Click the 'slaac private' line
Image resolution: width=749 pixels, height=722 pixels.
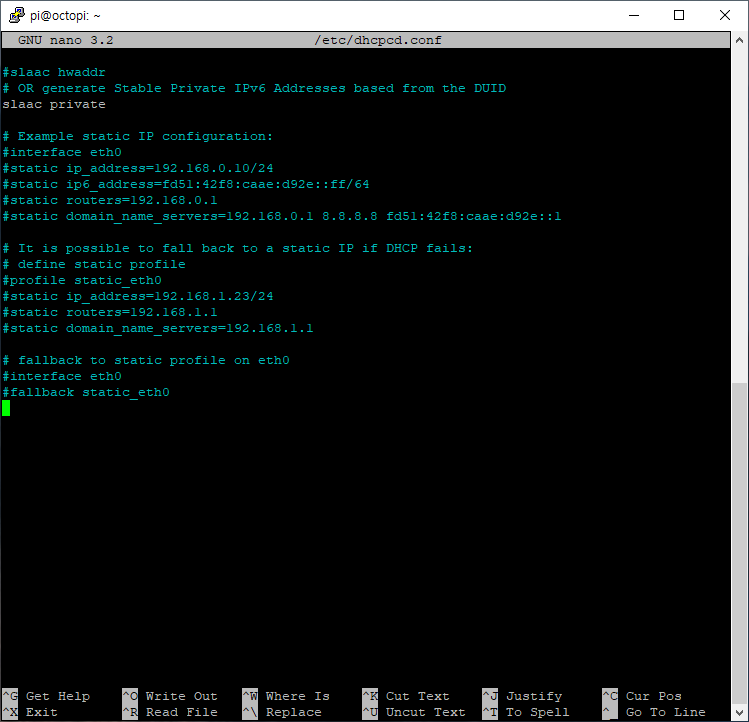tap(54, 104)
